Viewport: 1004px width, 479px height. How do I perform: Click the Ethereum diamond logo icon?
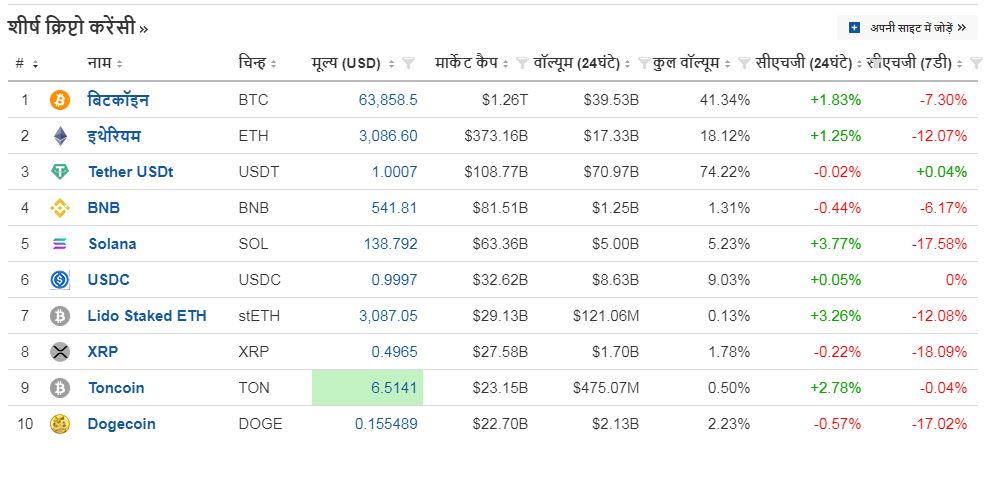coord(60,136)
